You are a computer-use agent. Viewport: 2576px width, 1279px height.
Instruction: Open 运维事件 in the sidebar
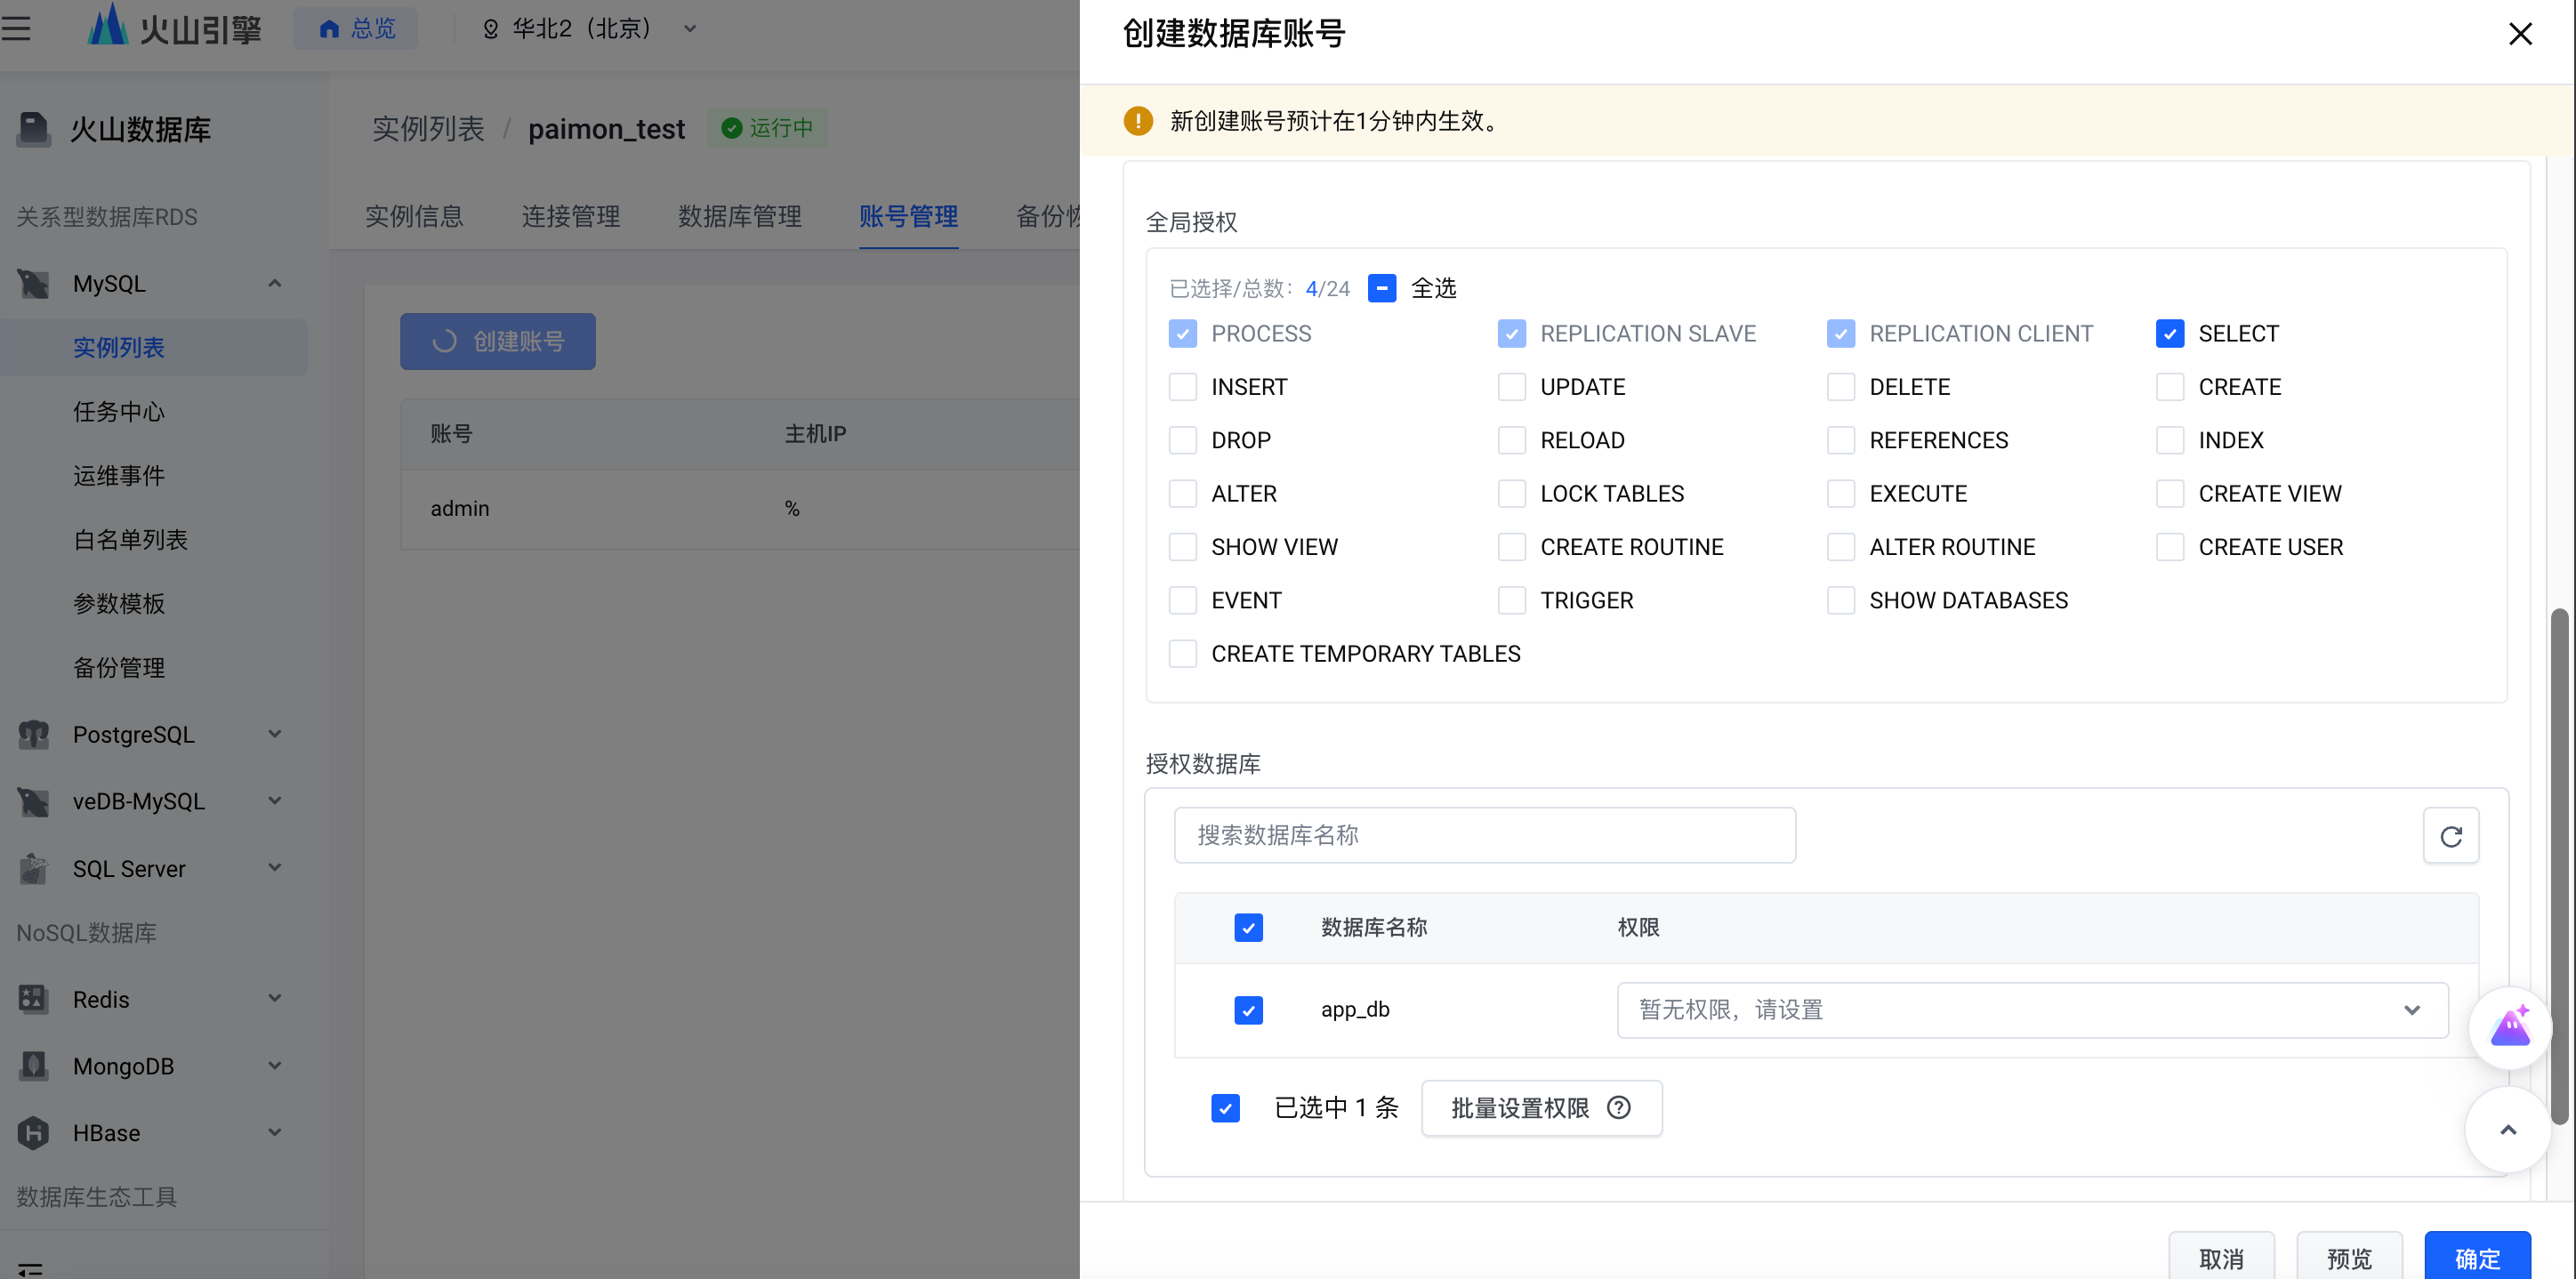[x=119, y=476]
